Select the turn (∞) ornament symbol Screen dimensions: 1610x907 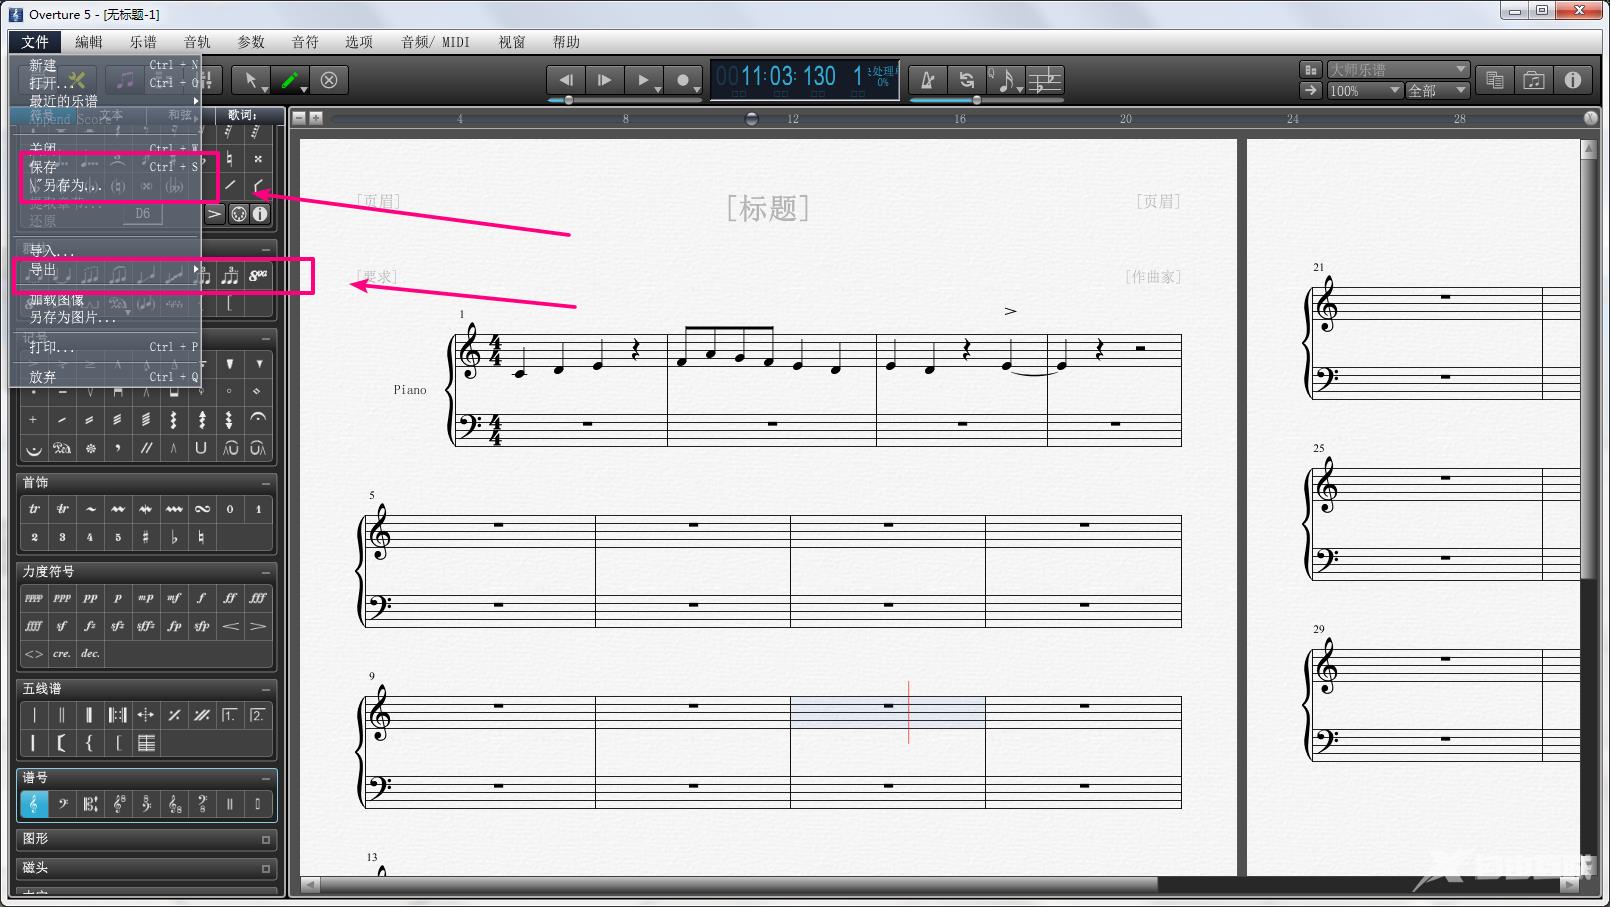point(202,509)
